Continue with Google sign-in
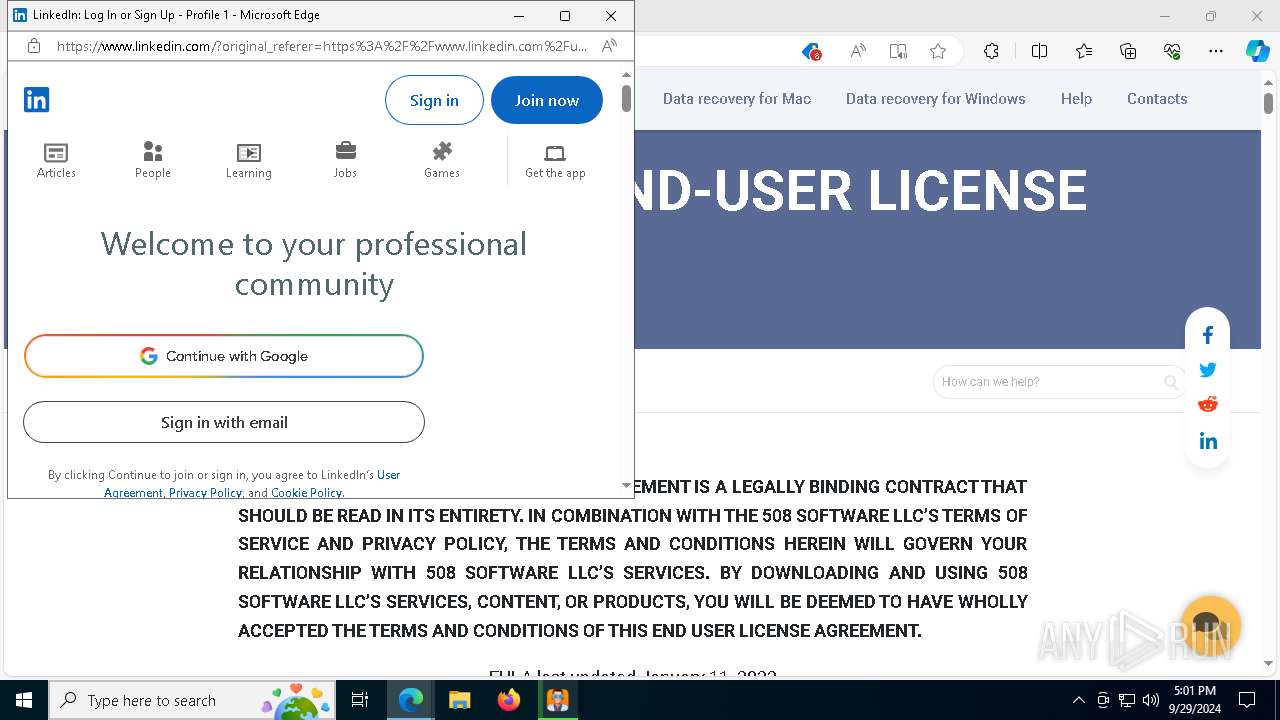Image resolution: width=1280 pixels, height=720 pixels. (224, 356)
